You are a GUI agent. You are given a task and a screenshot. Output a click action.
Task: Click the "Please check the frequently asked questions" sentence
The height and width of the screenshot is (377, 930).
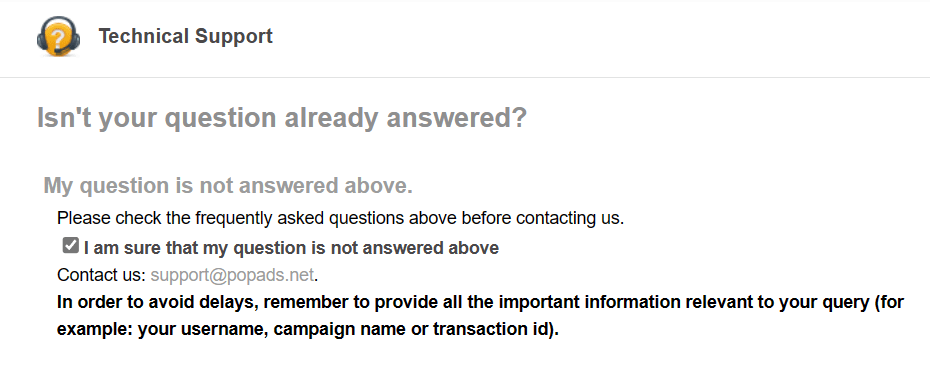point(340,218)
